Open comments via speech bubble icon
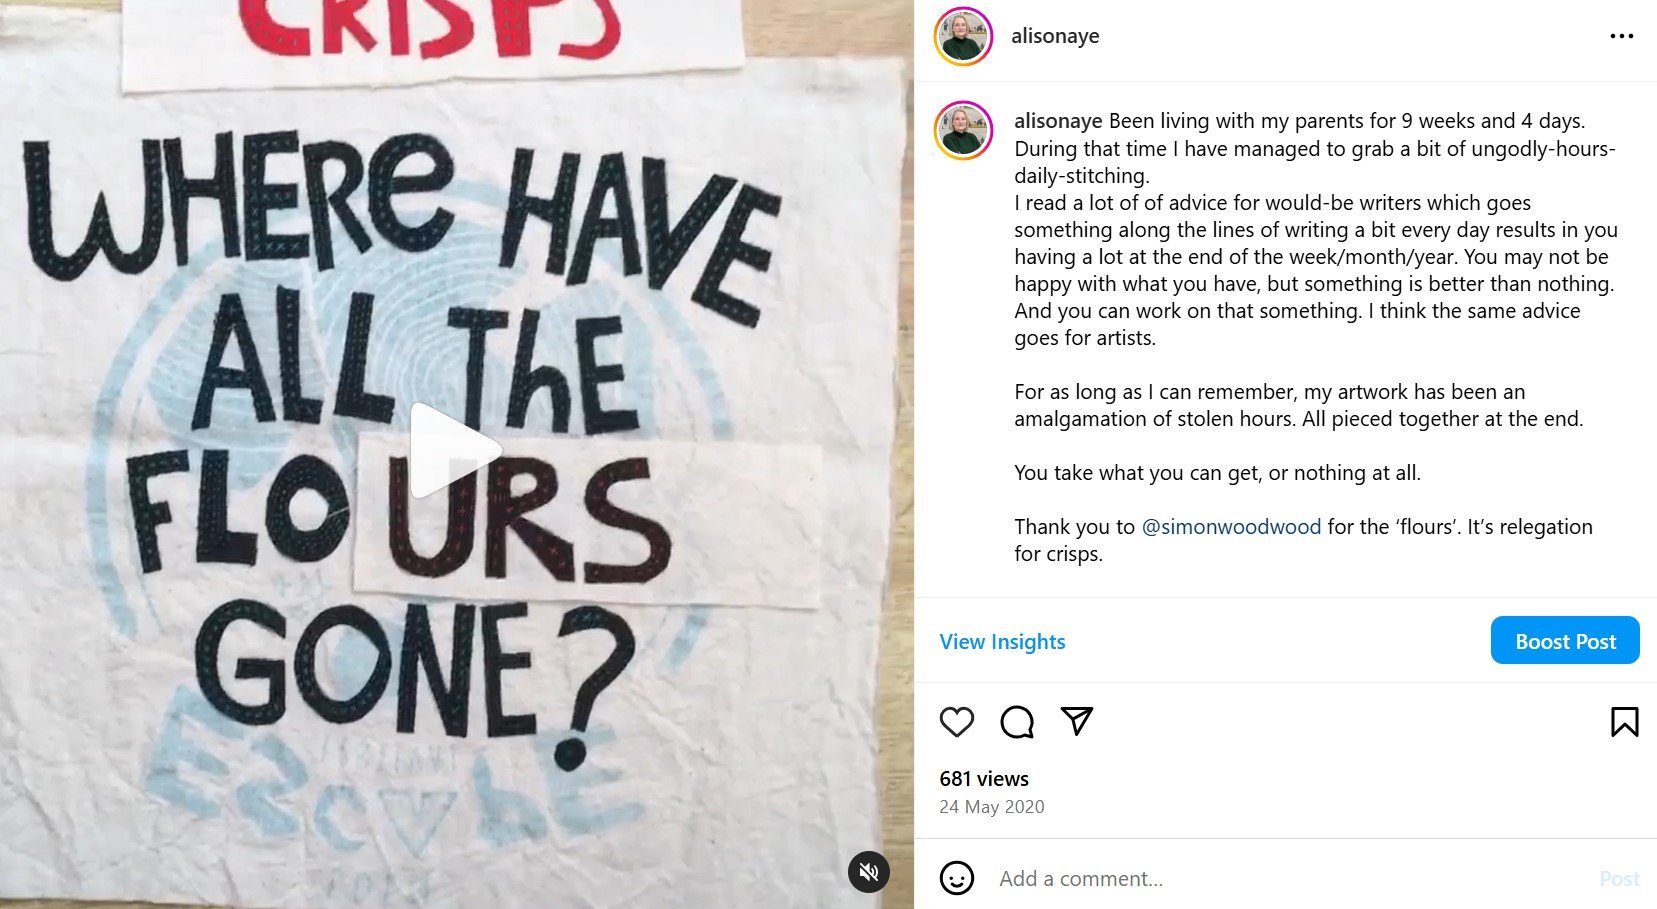 (x=1017, y=721)
